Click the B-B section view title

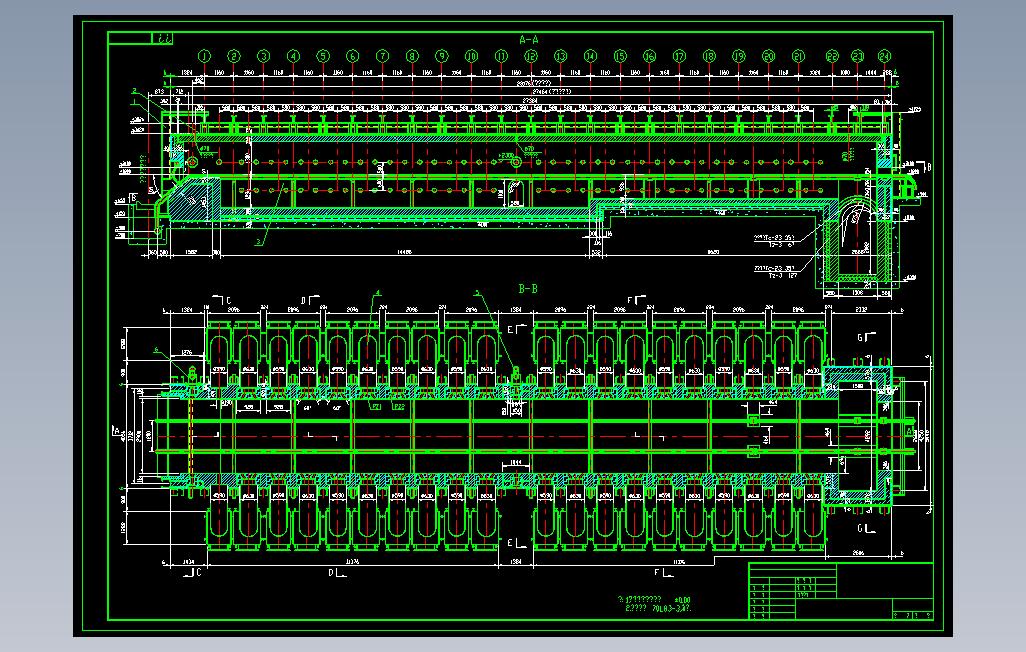coord(528,289)
